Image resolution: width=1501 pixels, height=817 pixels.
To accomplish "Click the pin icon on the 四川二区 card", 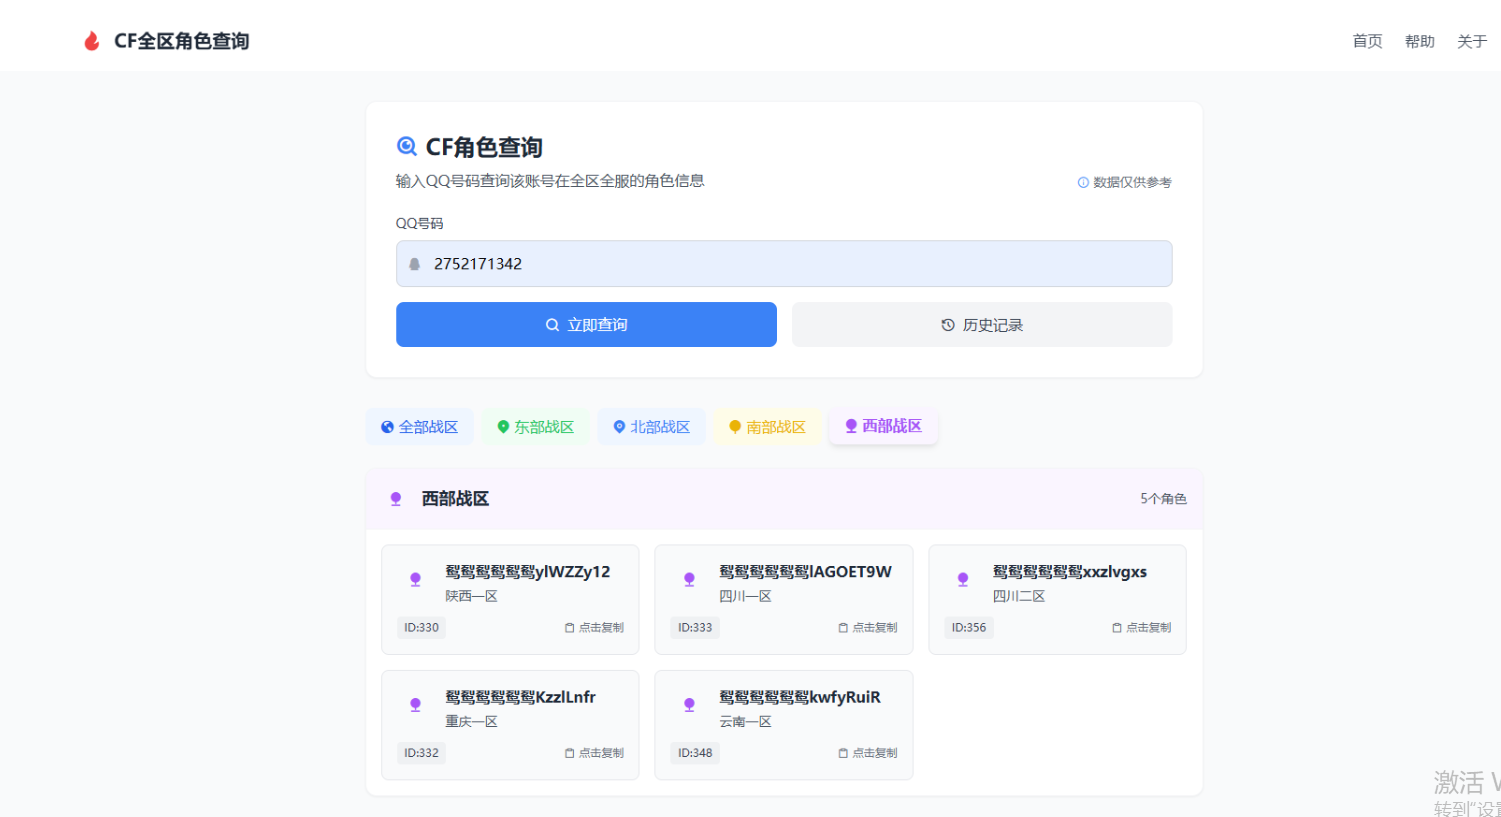I will tap(963, 579).
